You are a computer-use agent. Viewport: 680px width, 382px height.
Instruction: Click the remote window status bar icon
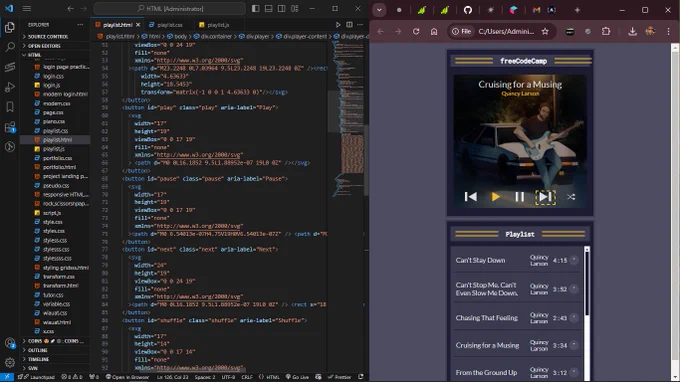7,377
